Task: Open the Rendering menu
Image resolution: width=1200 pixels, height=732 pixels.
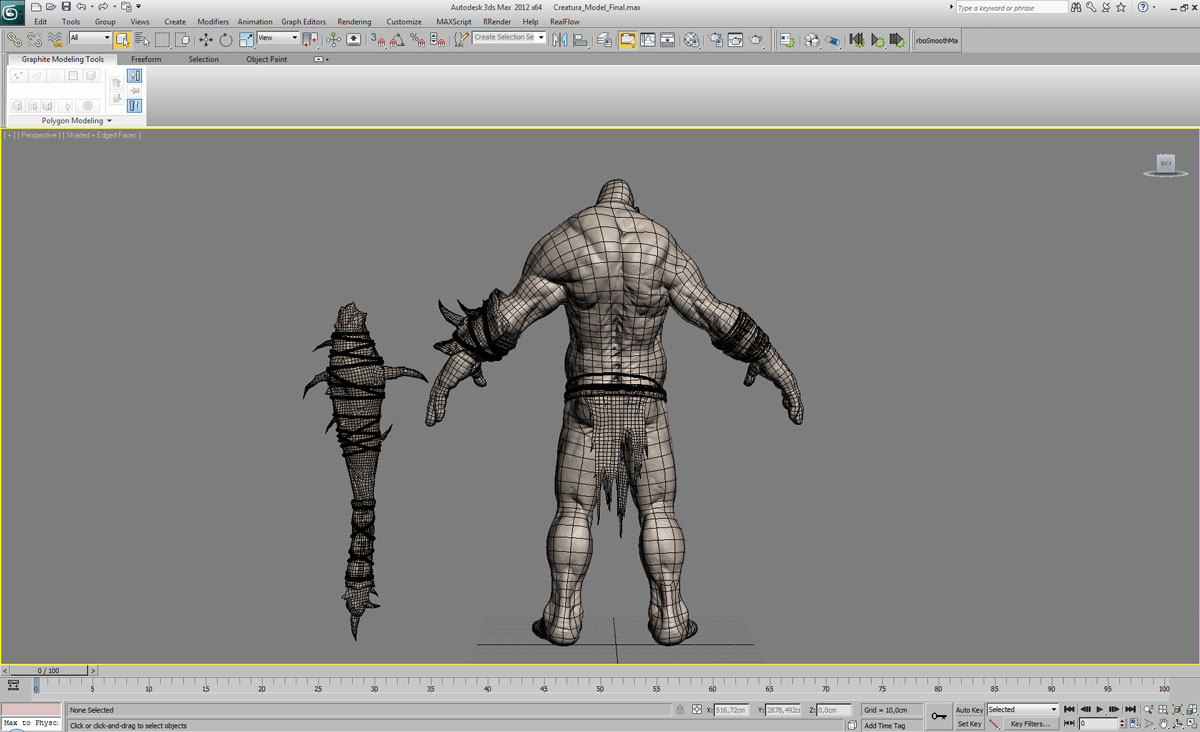Action: point(354,22)
